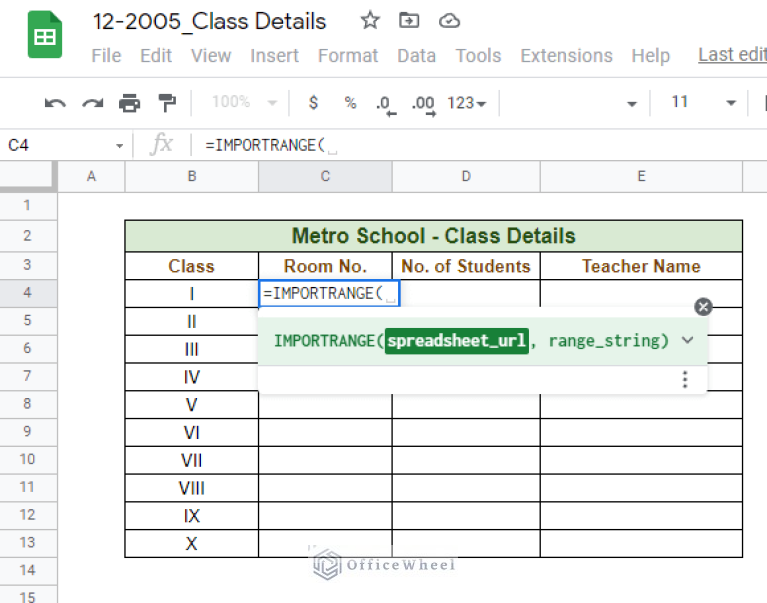Screen dimensions: 767x603
Task: Decrease decimal places button
Action: 383,102
